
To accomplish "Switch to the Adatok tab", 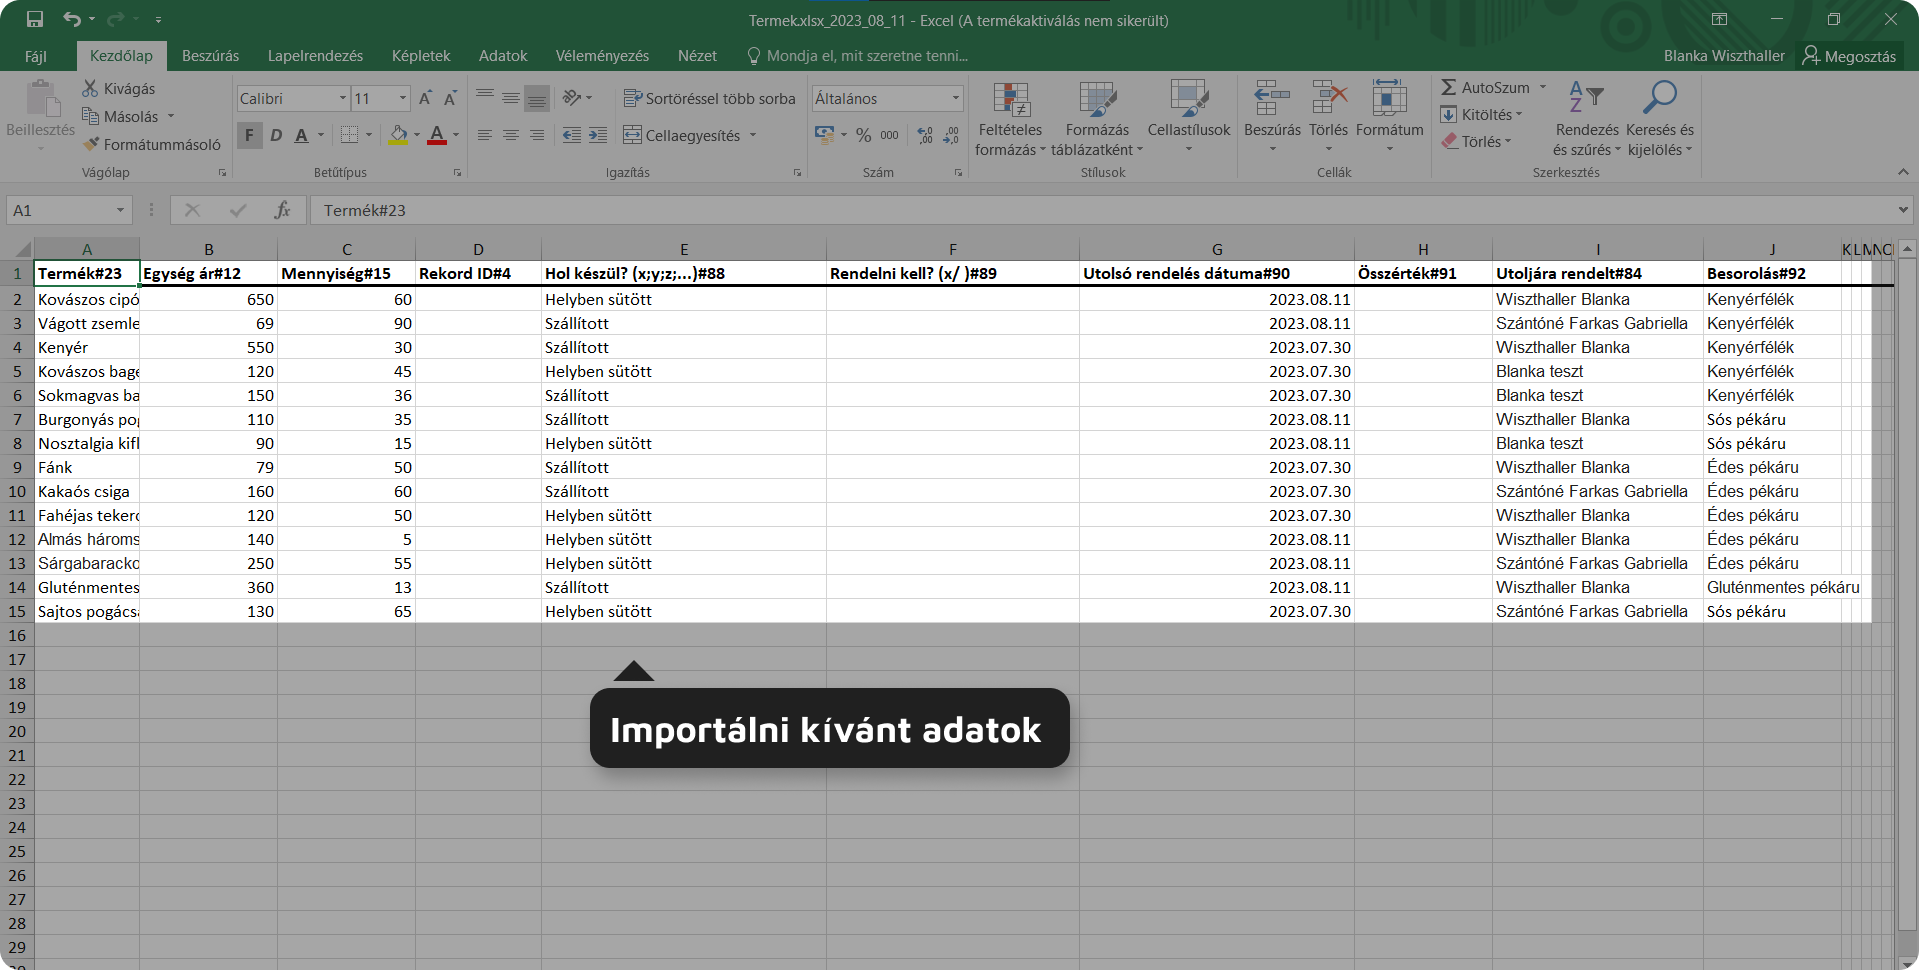I will [503, 56].
